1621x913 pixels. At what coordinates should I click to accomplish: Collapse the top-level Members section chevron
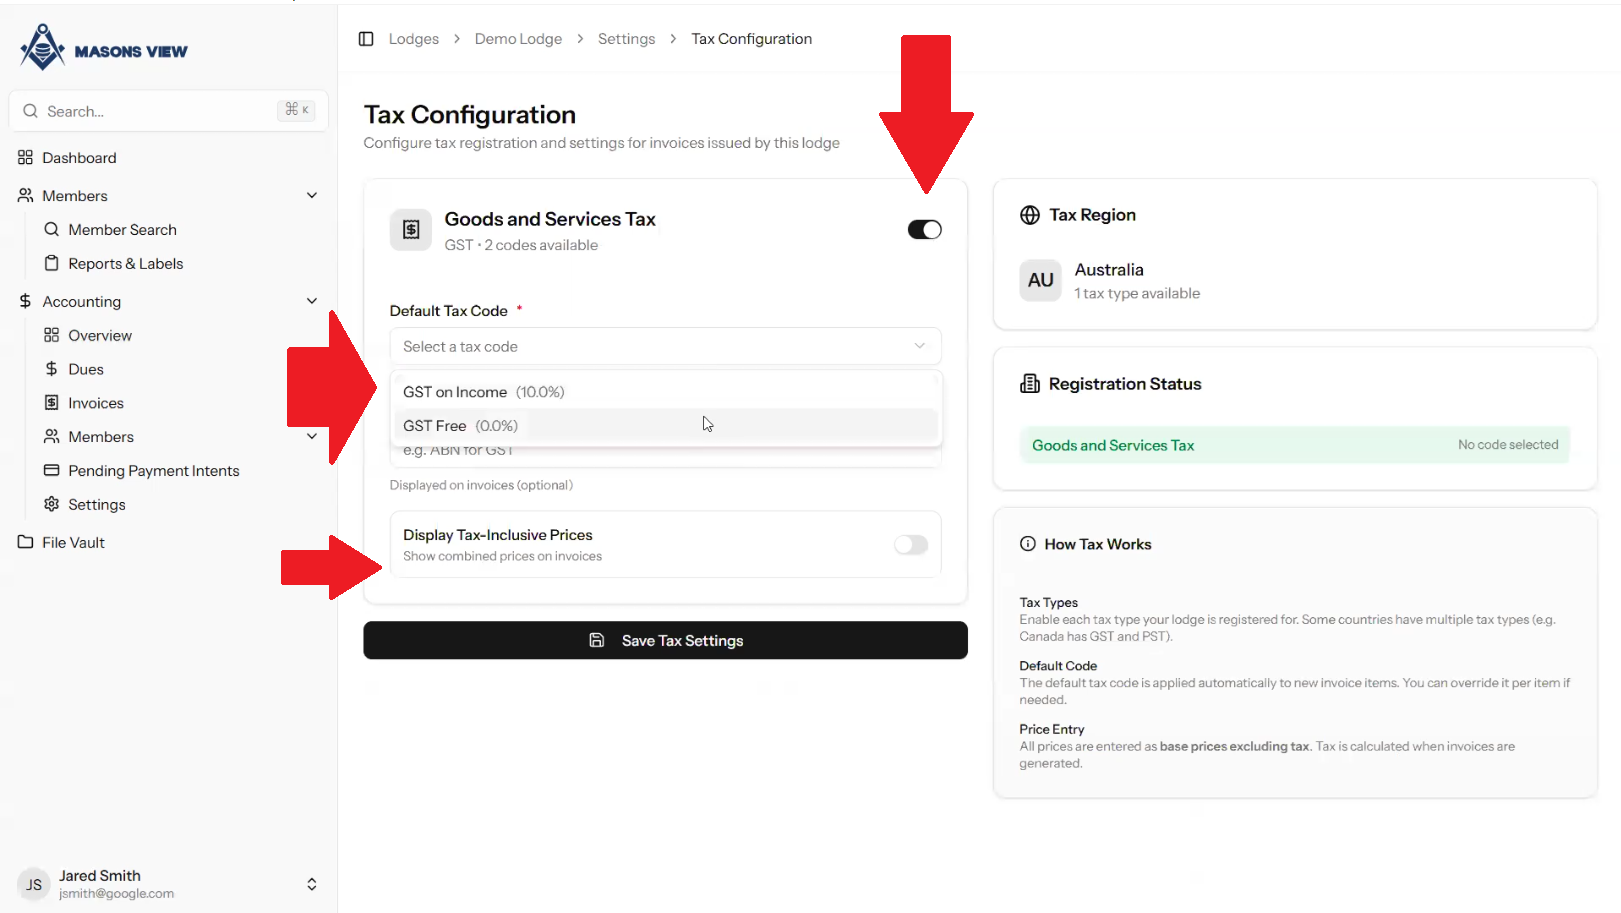point(312,196)
